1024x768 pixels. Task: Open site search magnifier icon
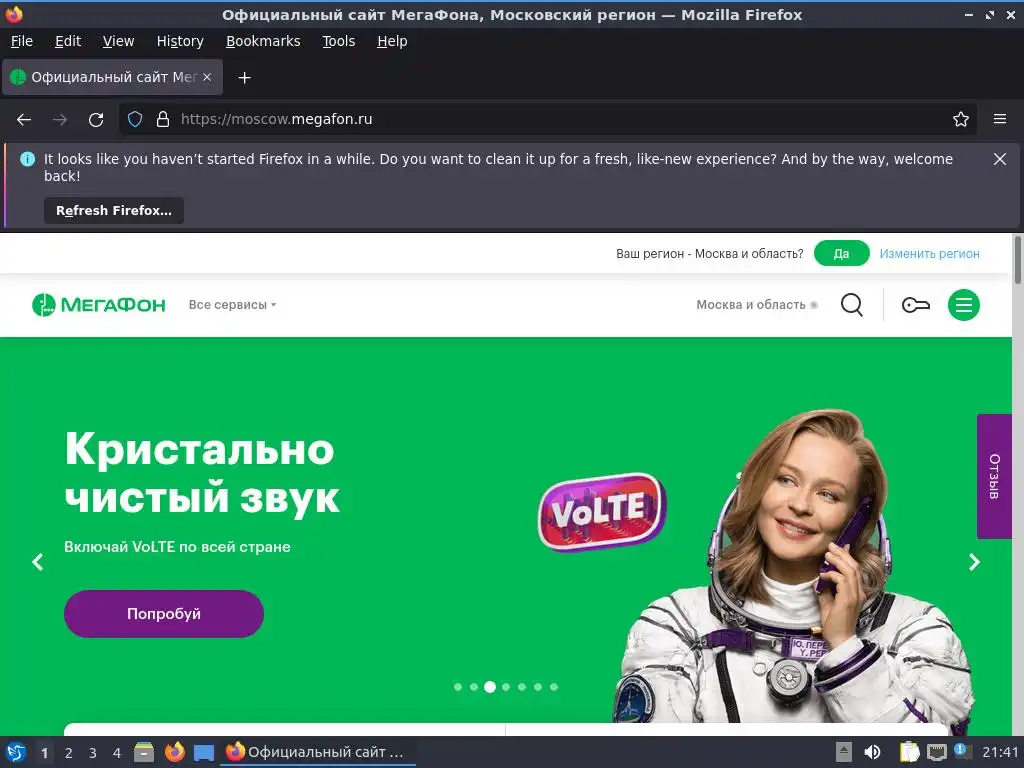[852, 304]
